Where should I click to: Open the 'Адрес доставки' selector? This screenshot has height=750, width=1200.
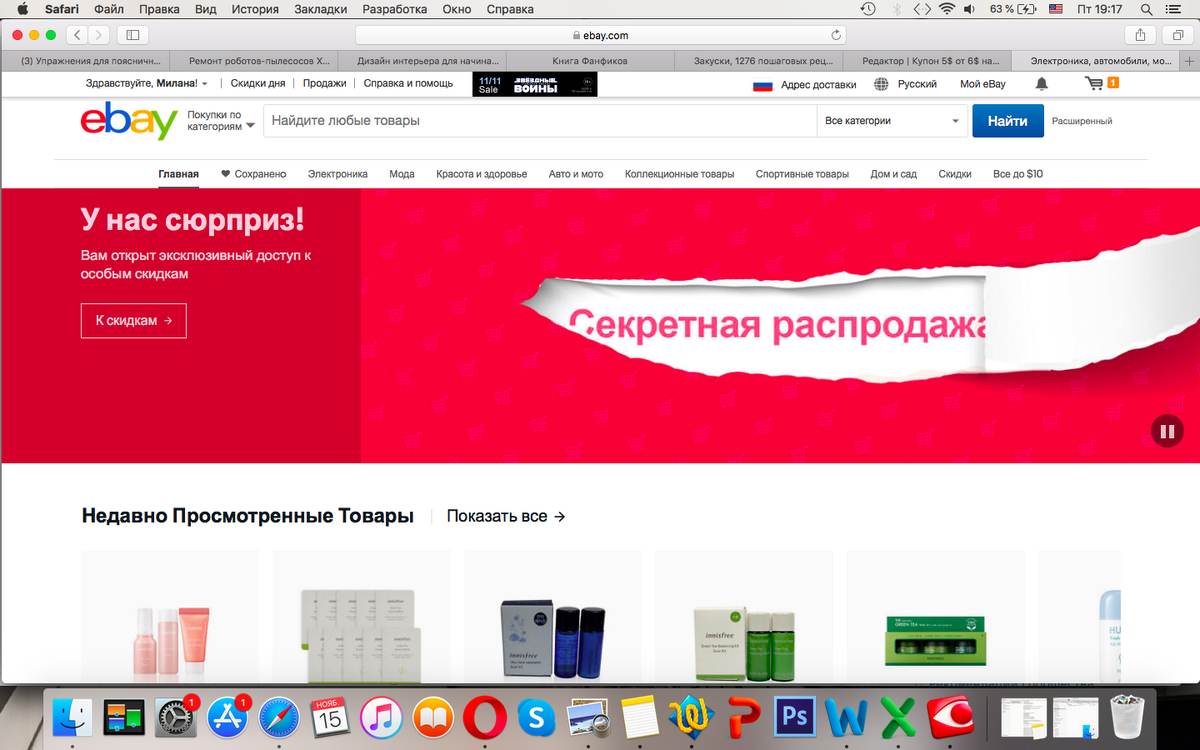805,84
